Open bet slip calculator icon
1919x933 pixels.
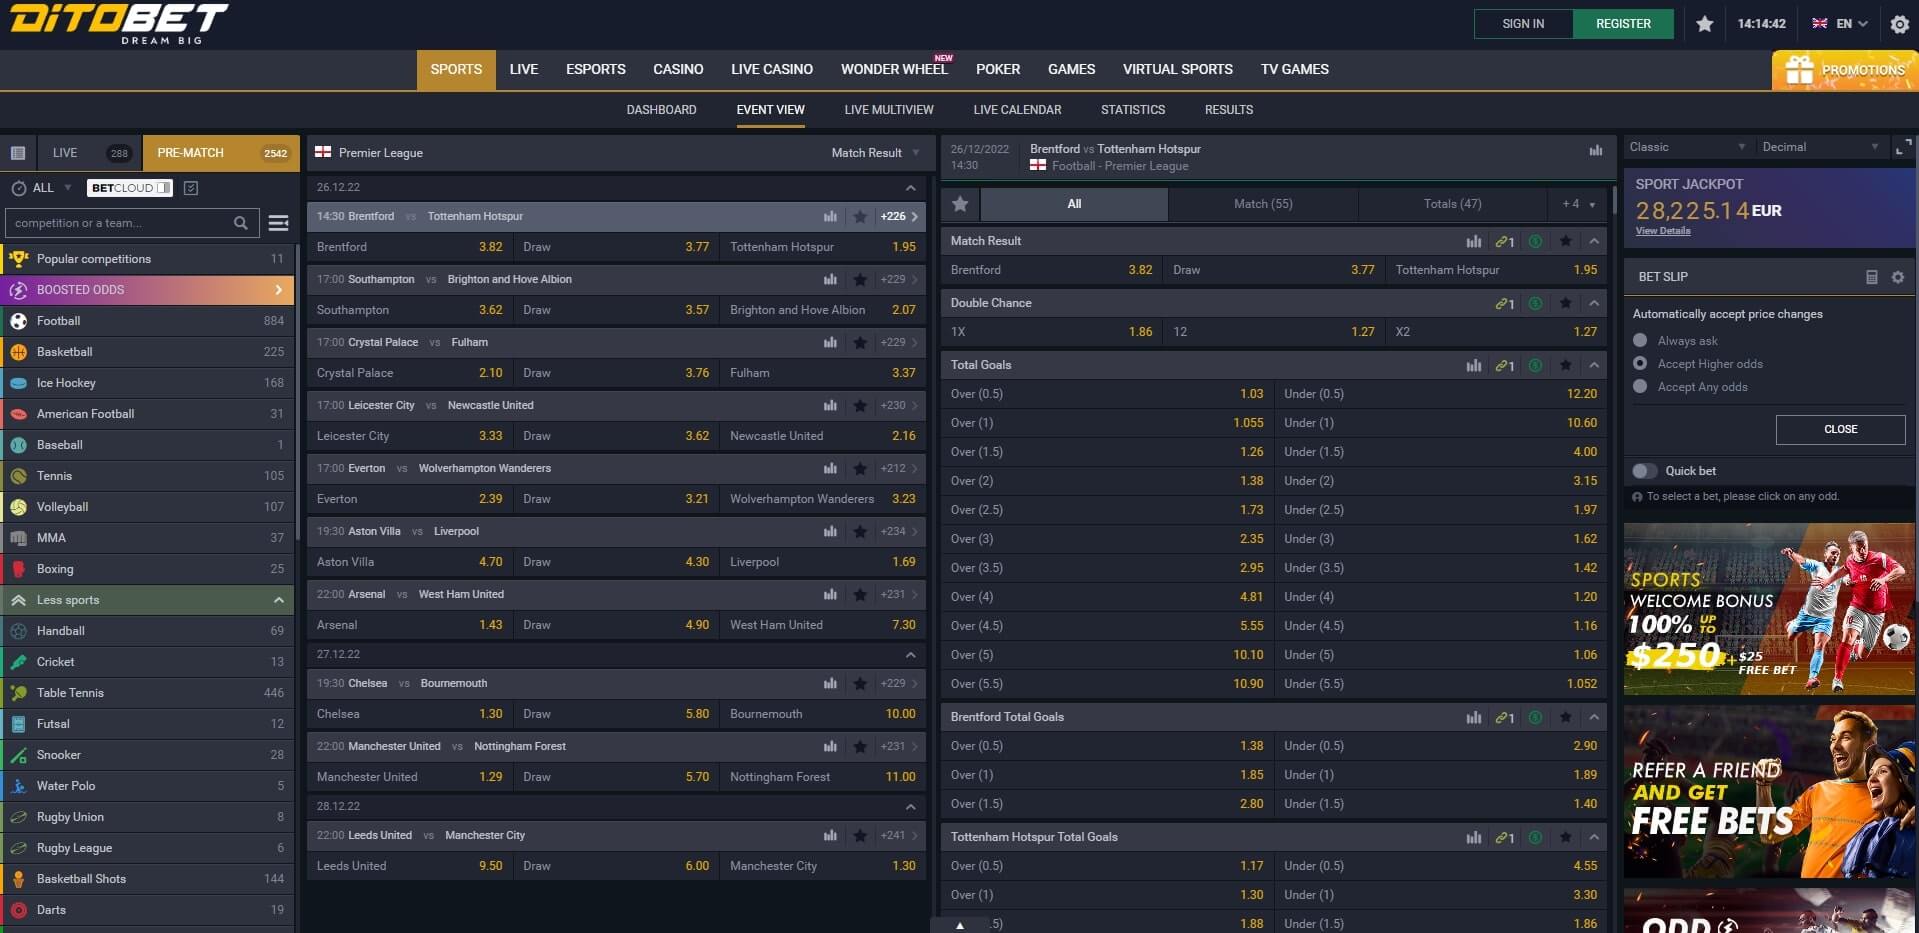(x=1872, y=277)
